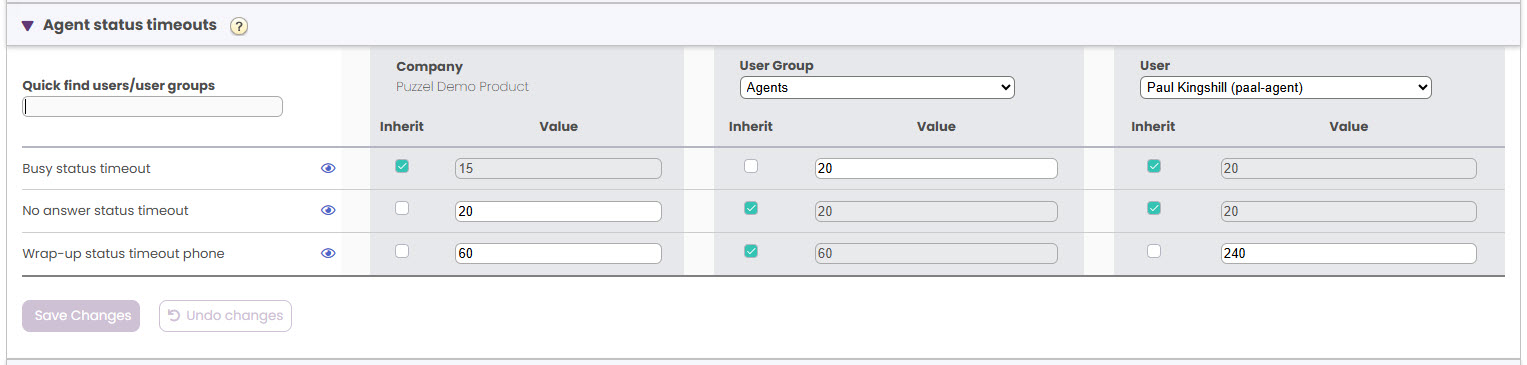Click the User Wrap-up value field showing 240
1527x365 pixels.
click(1348, 254)
